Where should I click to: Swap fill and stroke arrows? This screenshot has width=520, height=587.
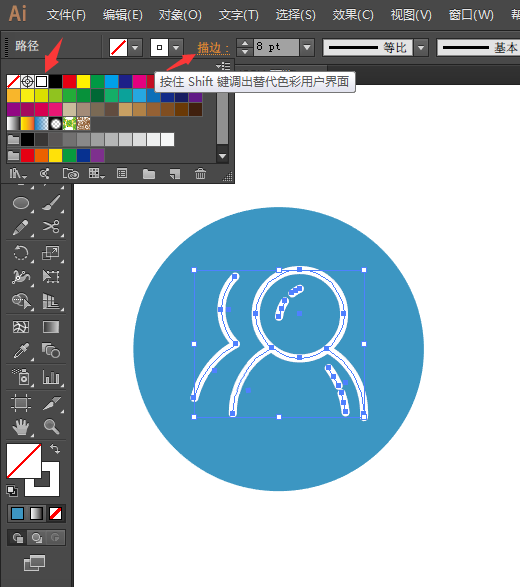tap(55, 448)
